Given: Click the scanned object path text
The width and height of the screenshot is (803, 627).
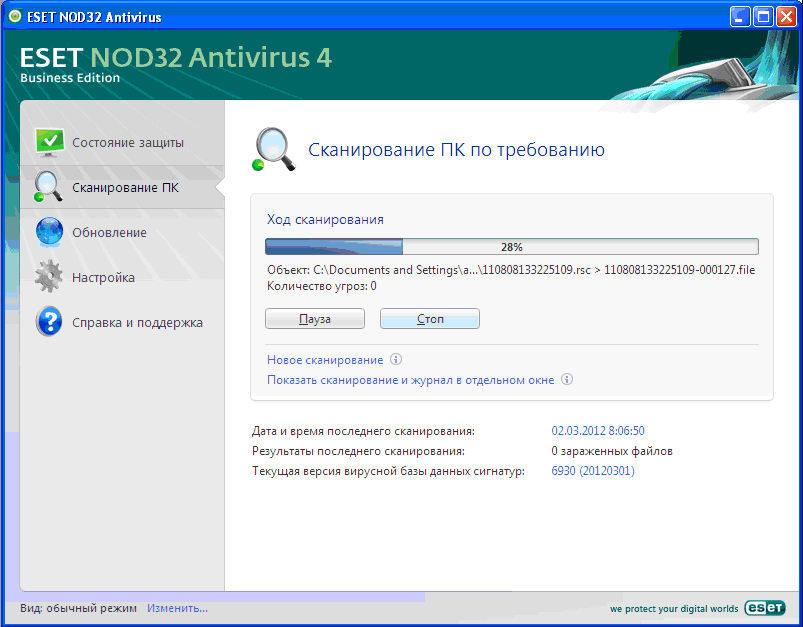Looking at the screenshot, I should 511,270.
